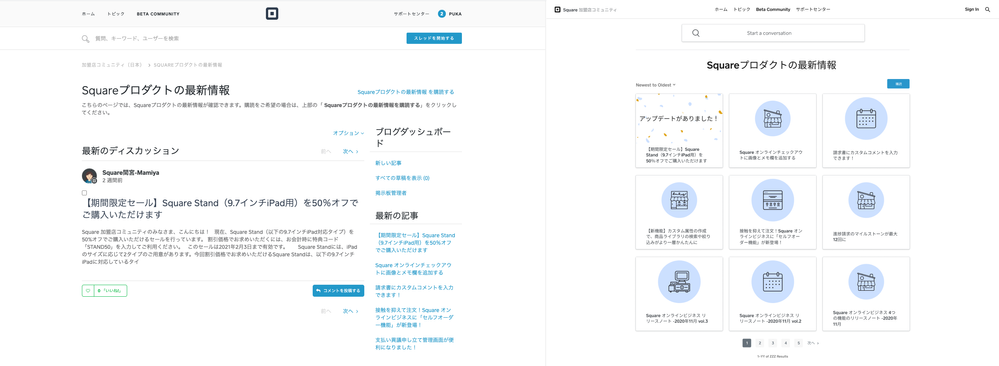Open sidebar article 接触を抑えて注文
The width and height of the screenshot is (999, 366).
(x=414, y=318)
